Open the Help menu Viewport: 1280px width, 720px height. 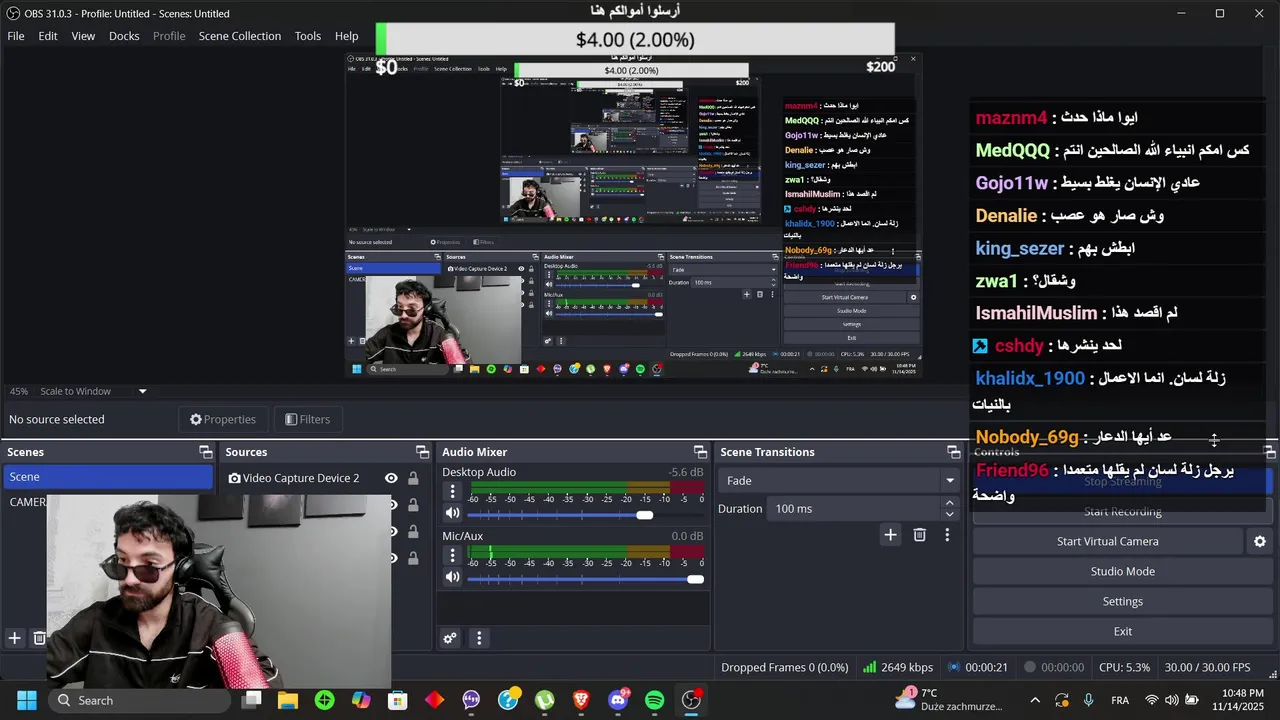(x=347, y=36)
